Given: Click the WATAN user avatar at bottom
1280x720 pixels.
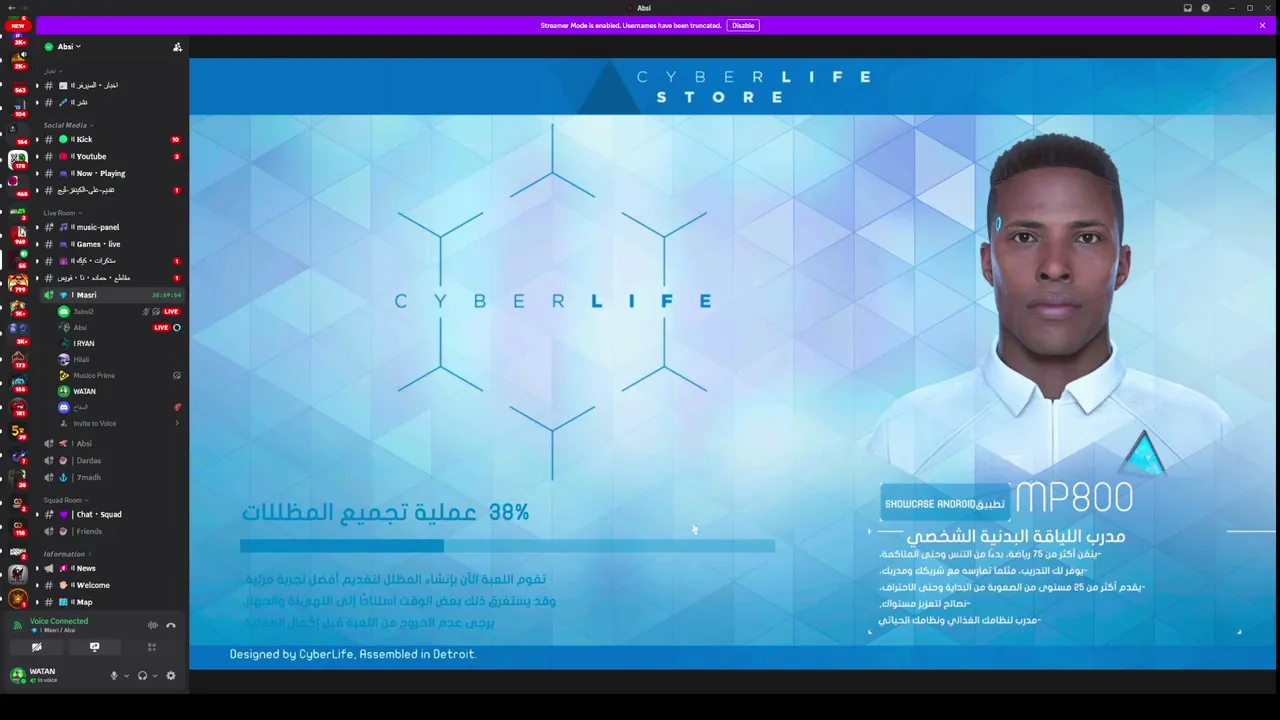Looking at the screenshot, I should (x=18, y=675).
